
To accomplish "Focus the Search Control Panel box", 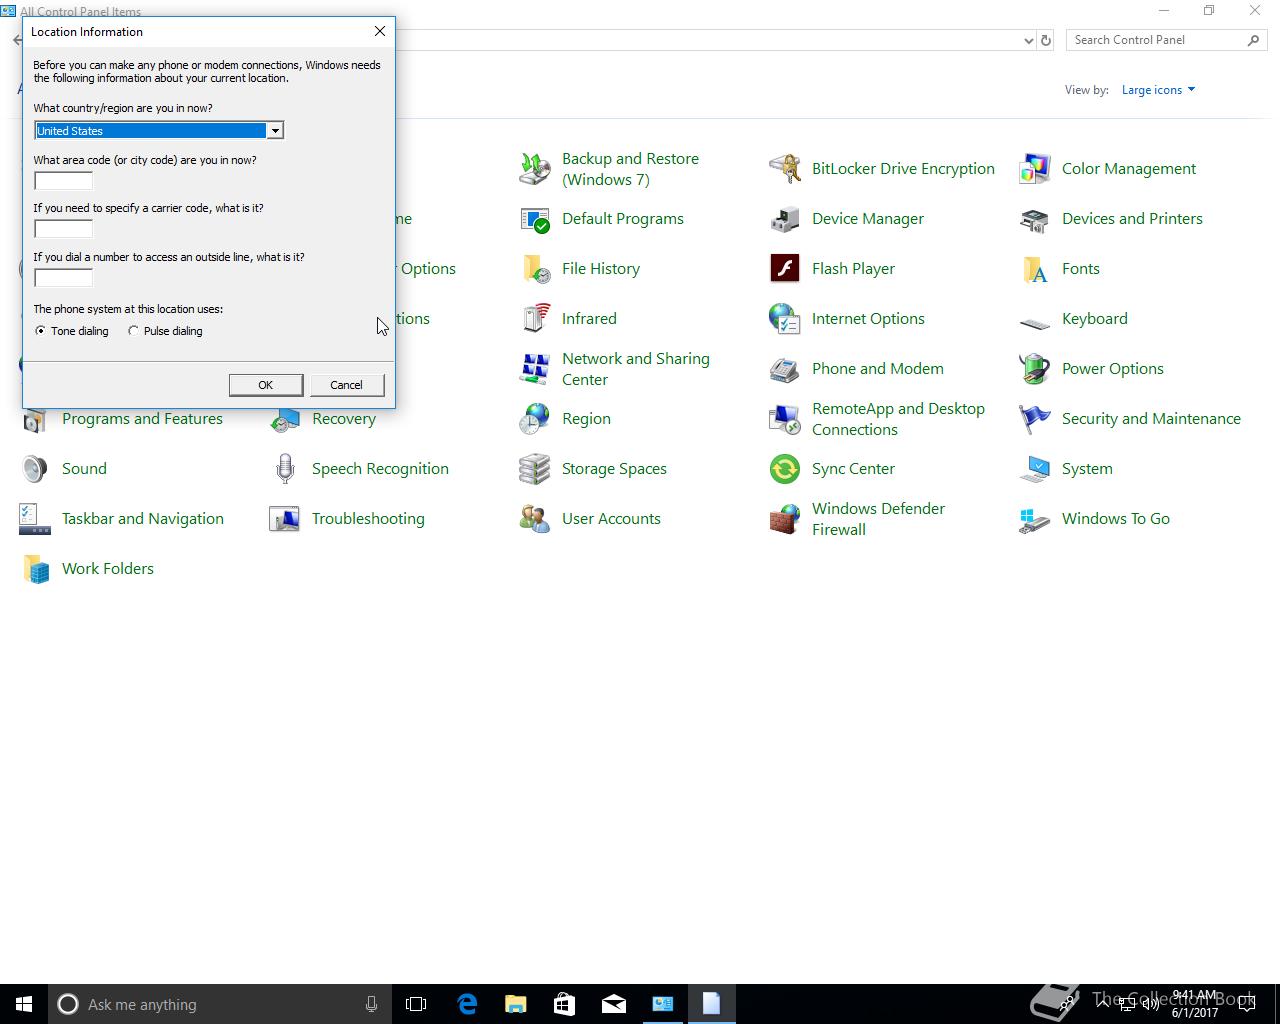I will (x=1166, y=40).
